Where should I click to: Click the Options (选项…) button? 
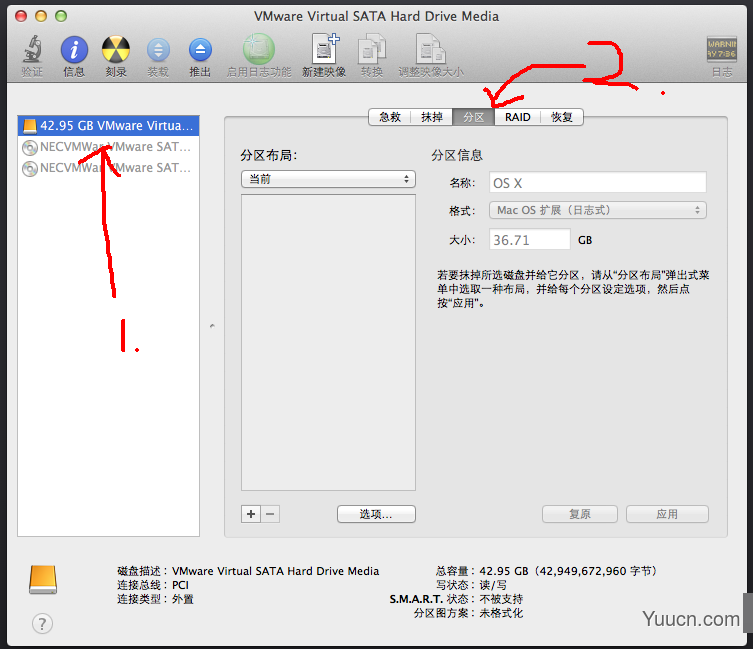pyautogui.click(x=376, y=514)
